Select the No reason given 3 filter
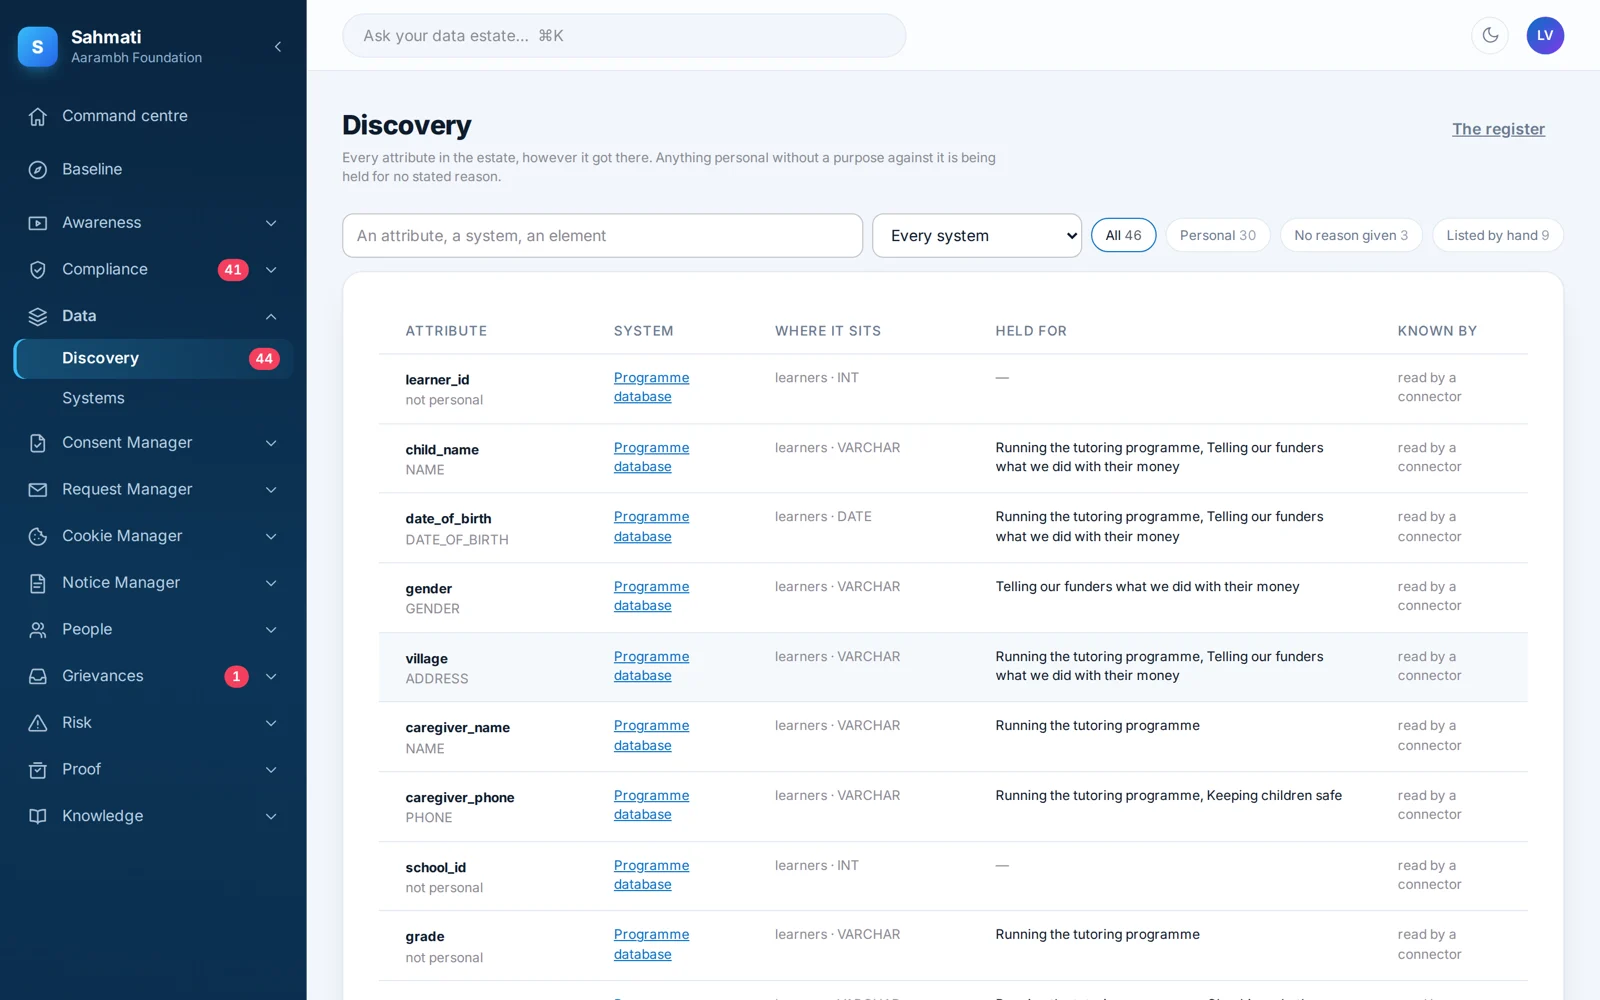This screenshot has height=1000, width=1600. (1350, 235)
